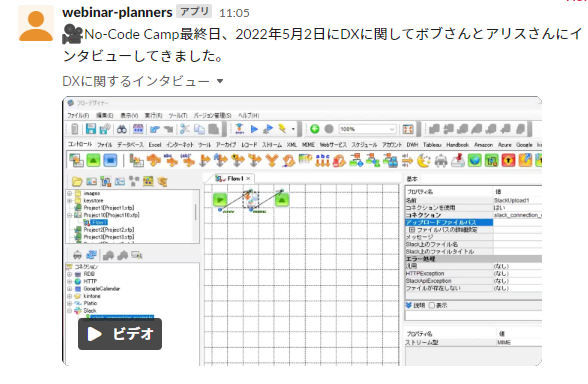Select the コントロール component tab in the video
Viewport: 588px width, 384px height.
80,144
